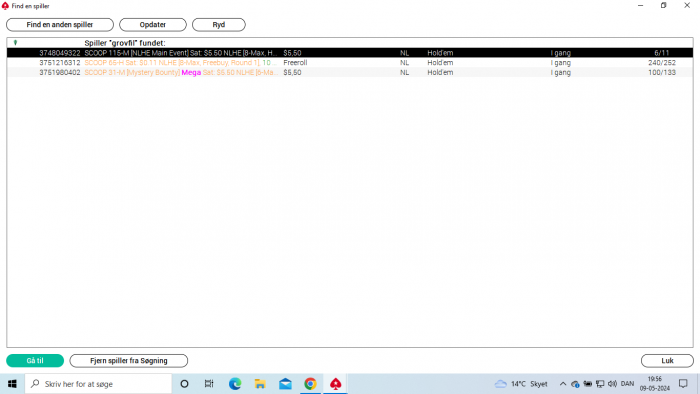Click the Cortana circle icon
This screenshot has width=700, height=394.
point(184,384)
